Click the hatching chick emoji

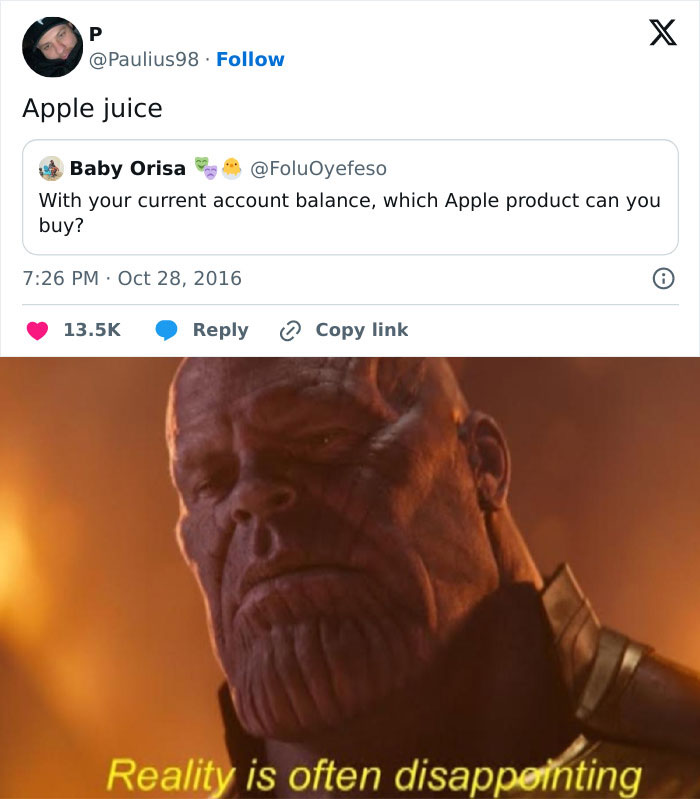point(231,167)
